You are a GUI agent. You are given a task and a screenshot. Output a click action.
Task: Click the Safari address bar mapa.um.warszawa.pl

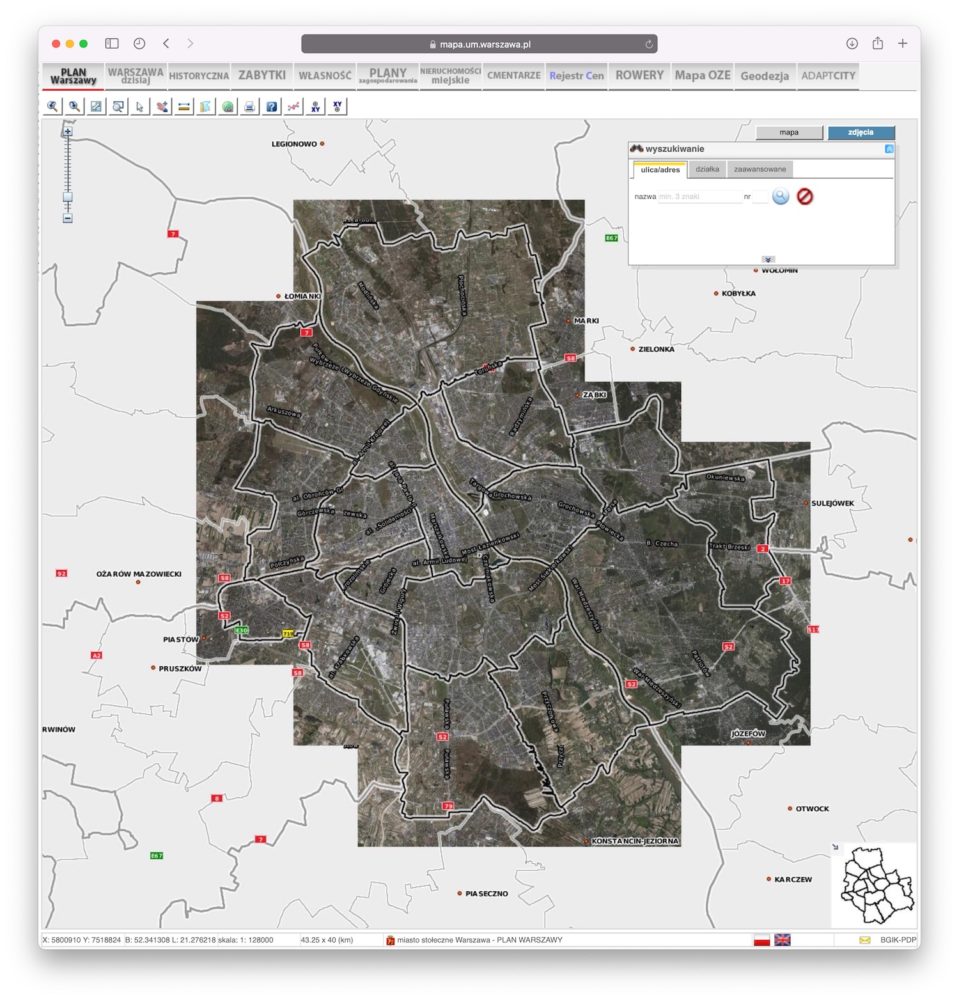(x=480, y=44)
